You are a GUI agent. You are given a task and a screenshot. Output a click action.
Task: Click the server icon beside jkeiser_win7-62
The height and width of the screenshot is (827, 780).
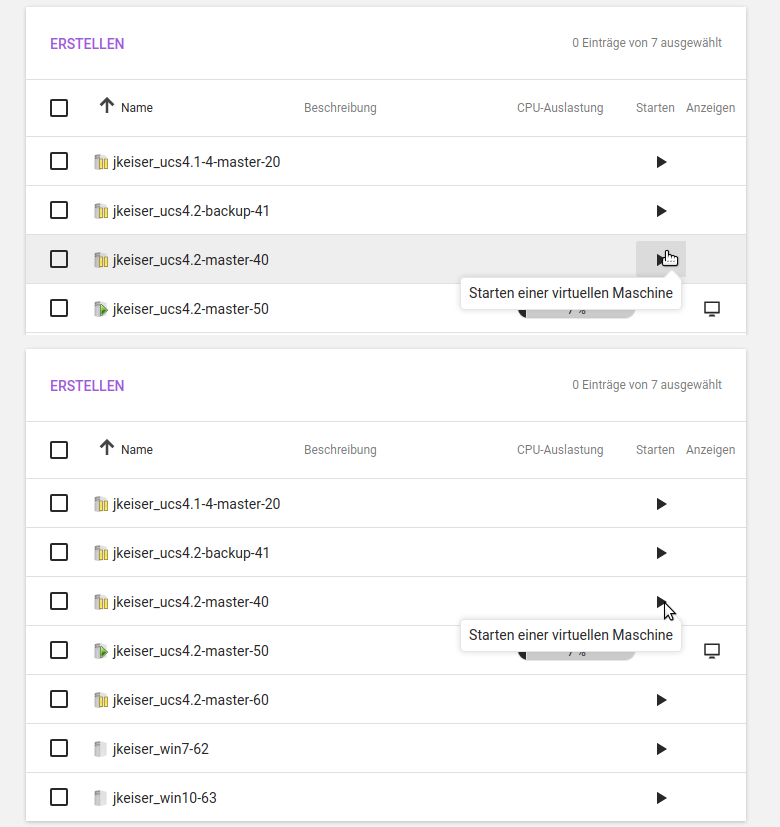(100, 749)
